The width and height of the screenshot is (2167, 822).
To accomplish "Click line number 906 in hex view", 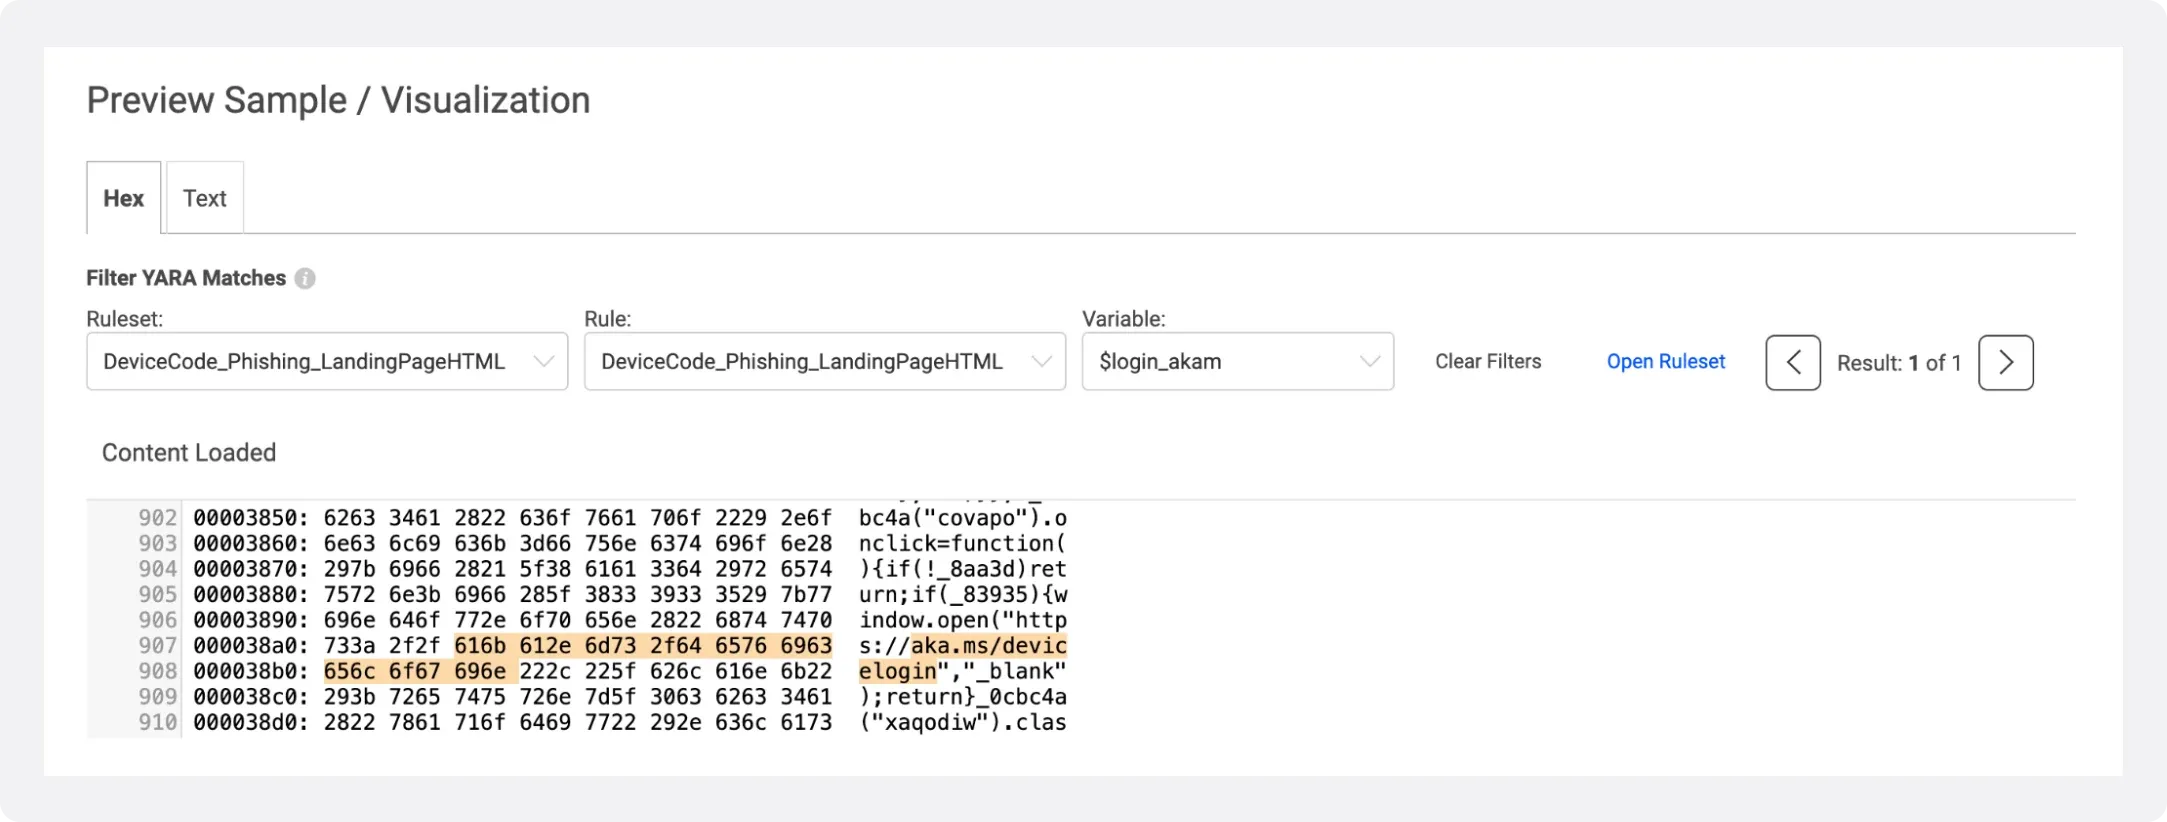I will point(158,620).
